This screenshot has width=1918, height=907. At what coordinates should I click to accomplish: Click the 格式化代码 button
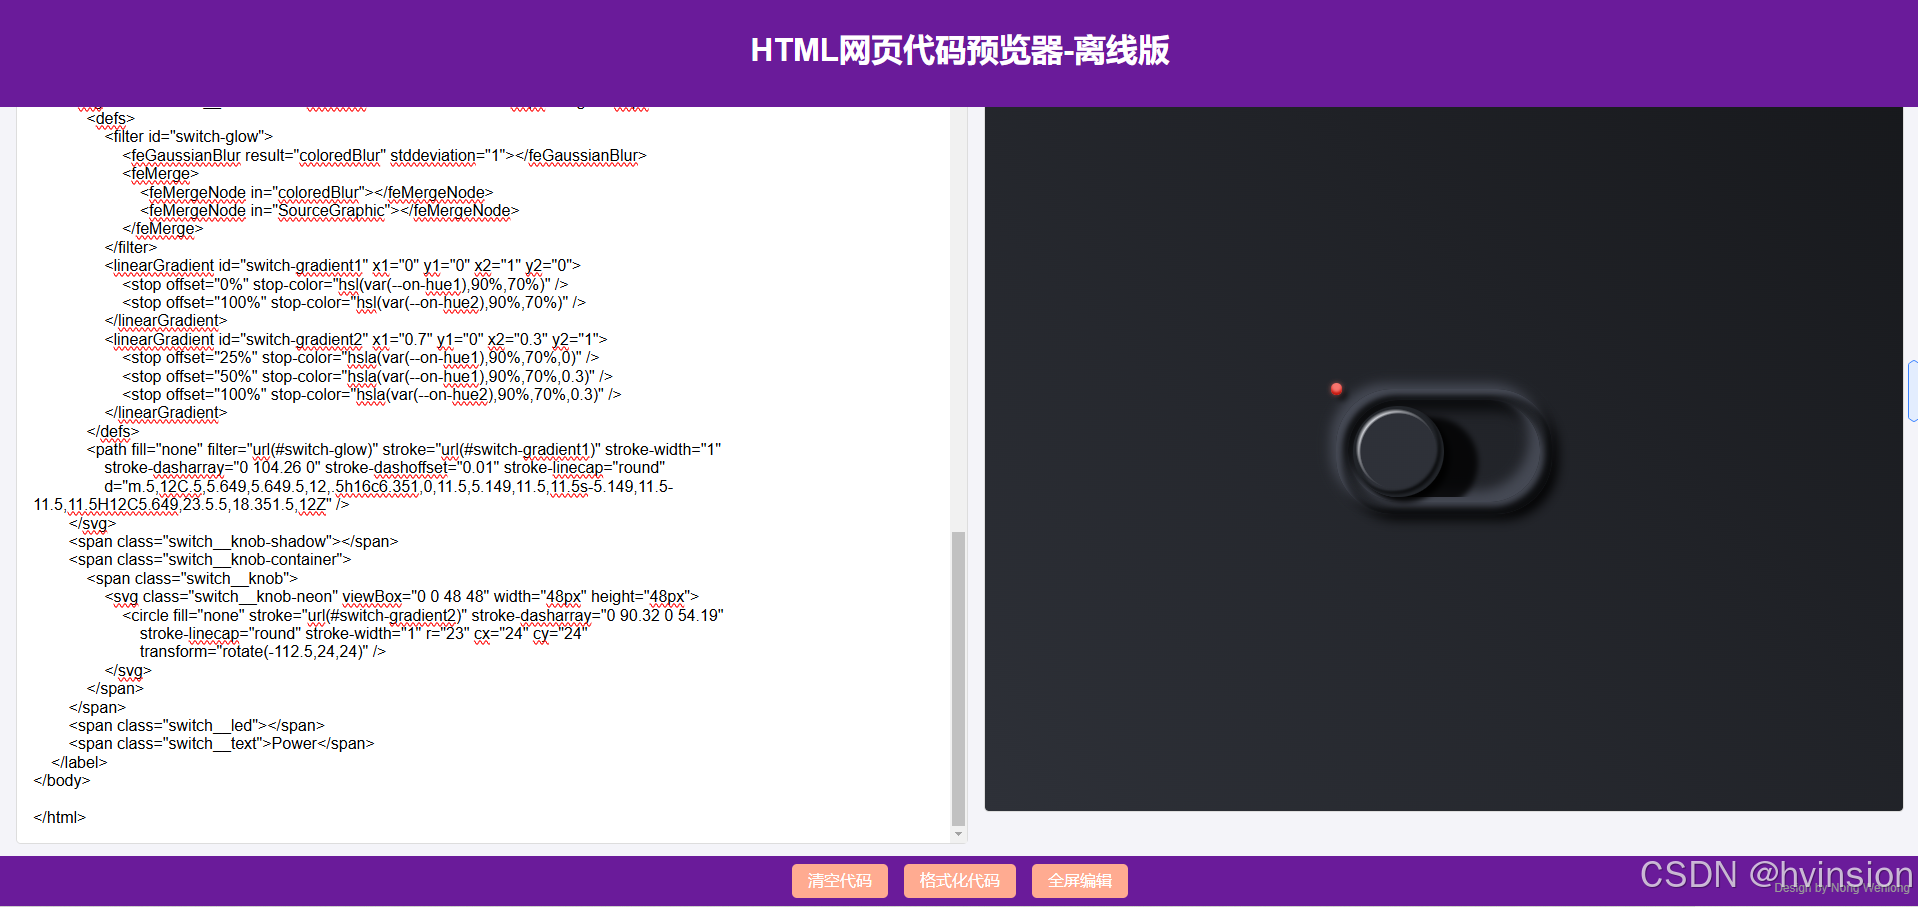(x=960, y=881)
